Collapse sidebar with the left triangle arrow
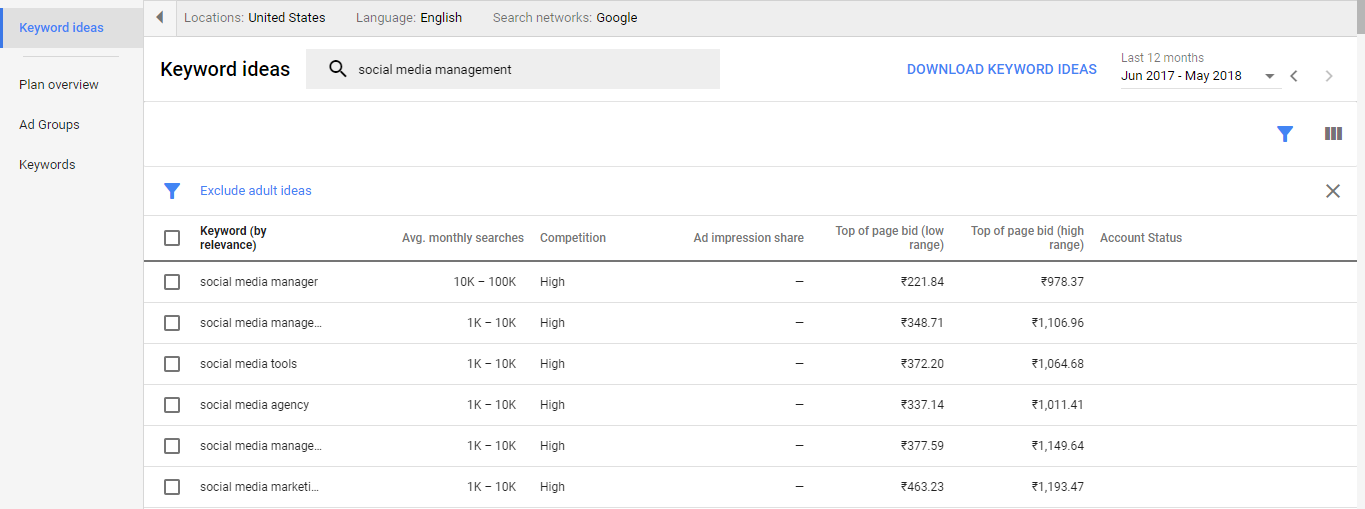Viewport: 1365px width, 509px height. coord(159,17)
